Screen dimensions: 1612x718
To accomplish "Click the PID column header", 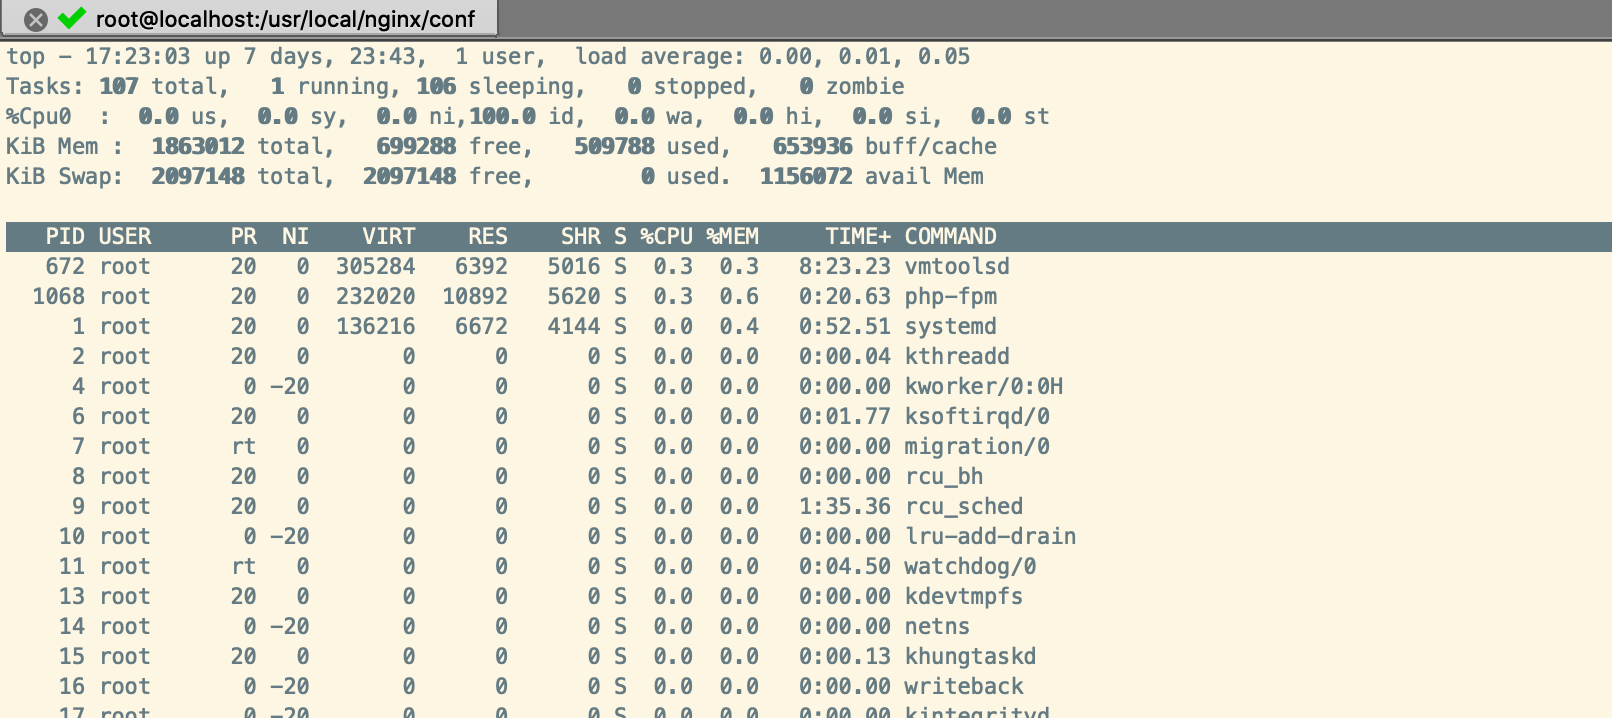I will [x=65, y=237].
